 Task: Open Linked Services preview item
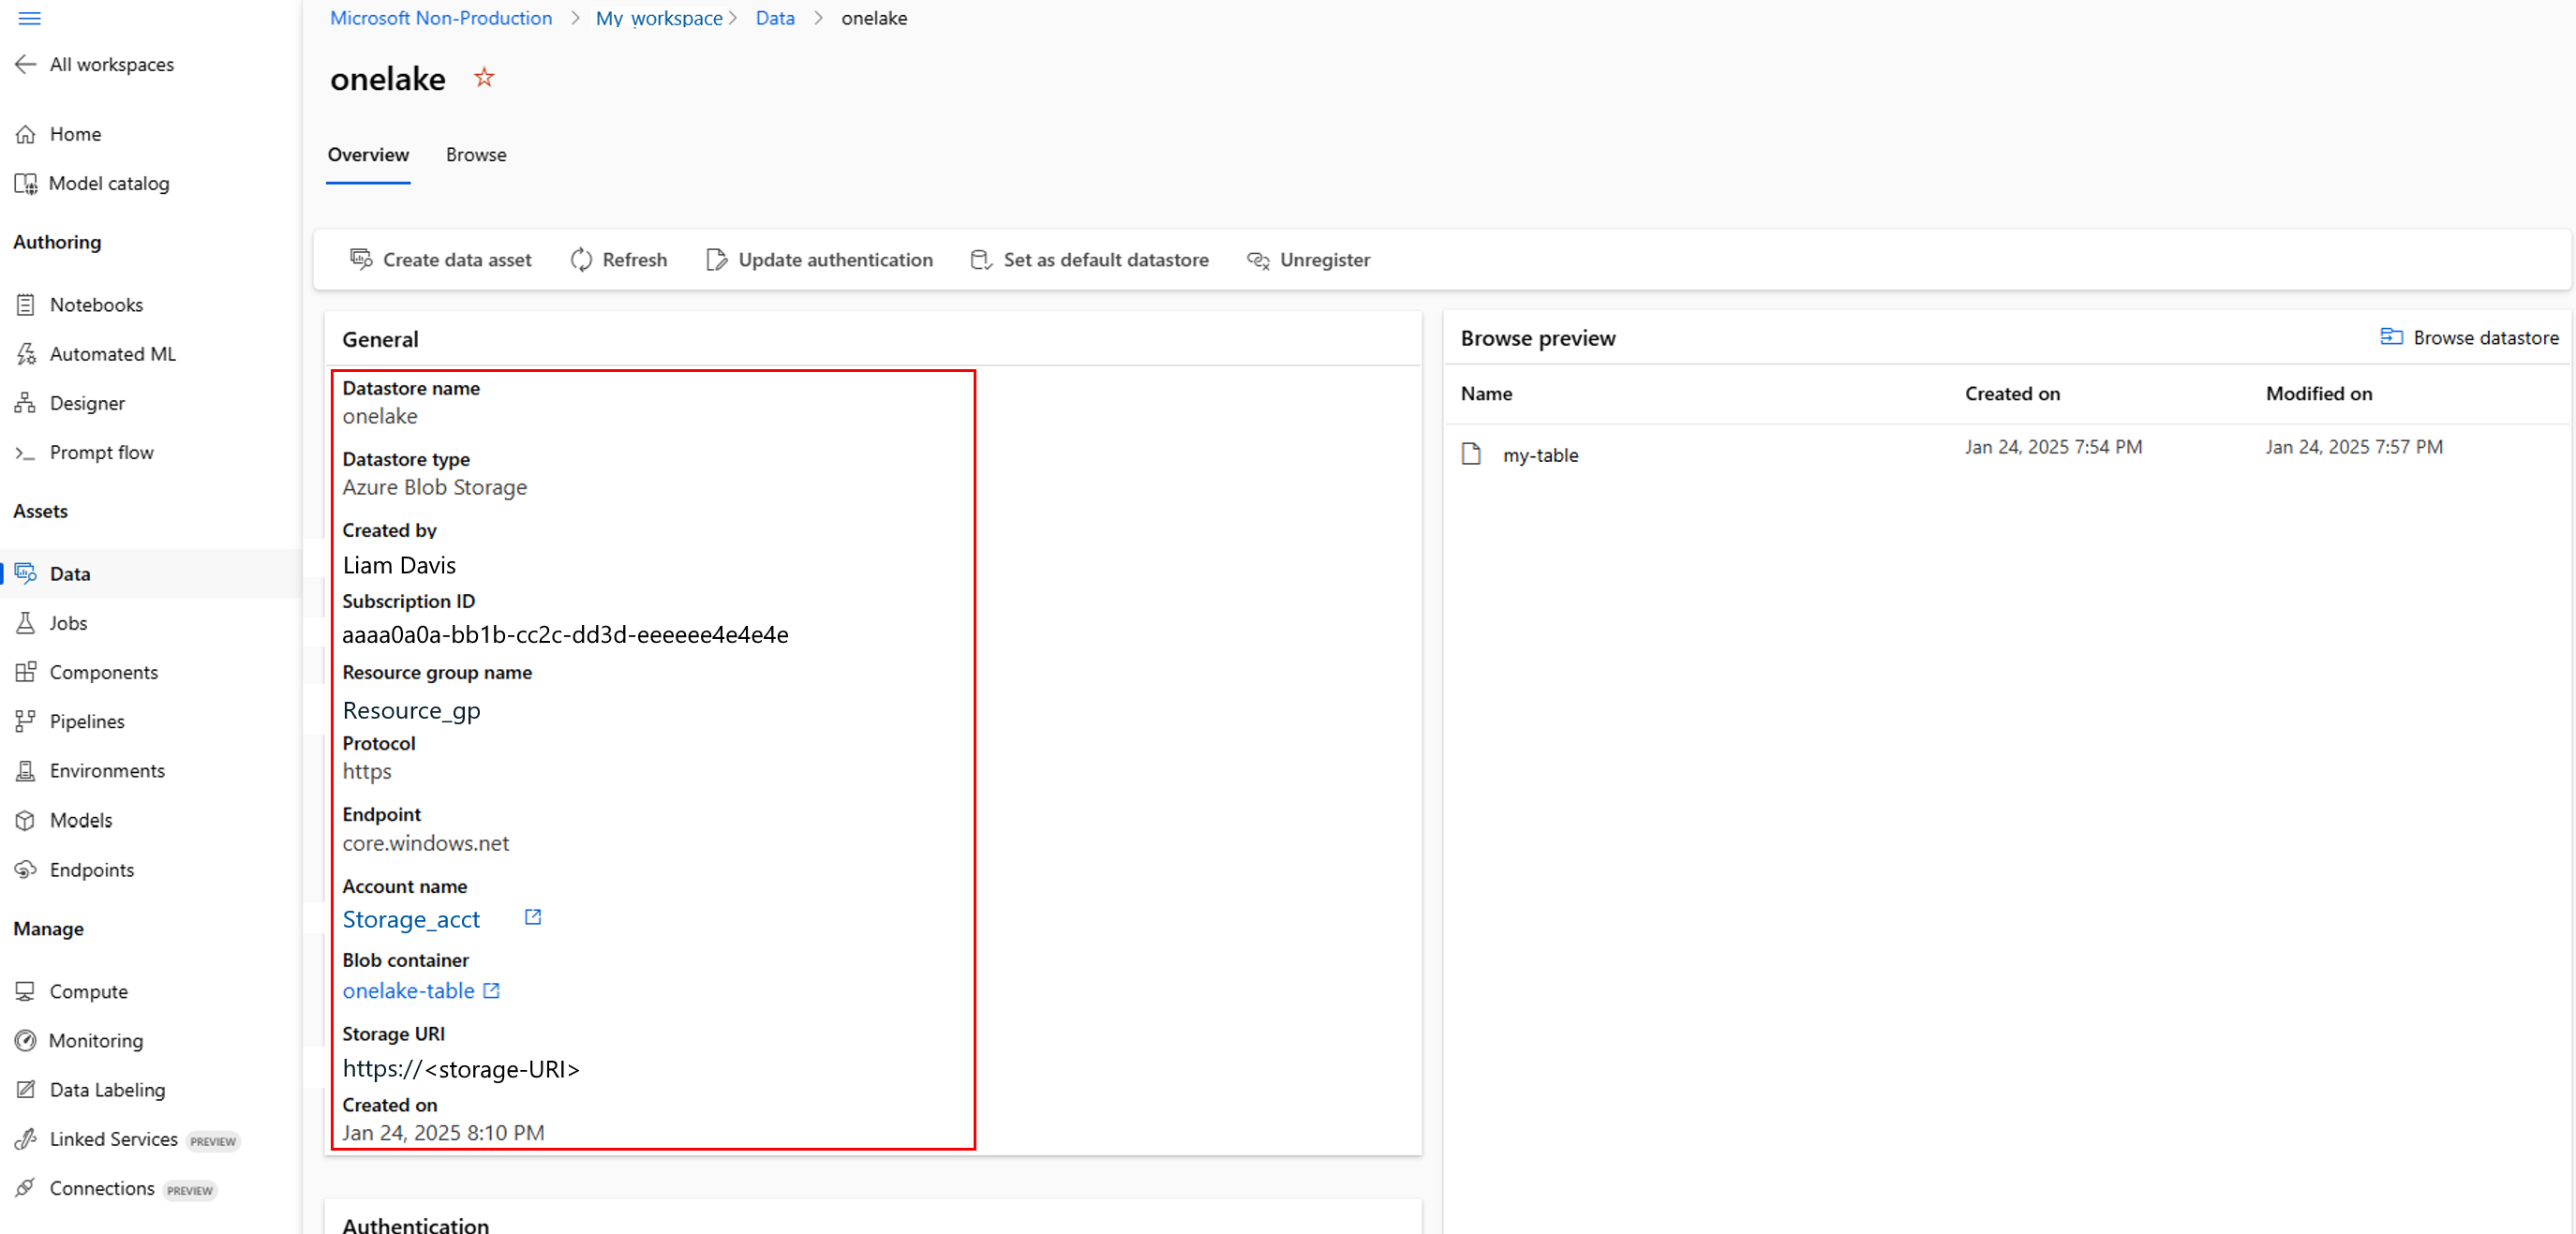113,1139
